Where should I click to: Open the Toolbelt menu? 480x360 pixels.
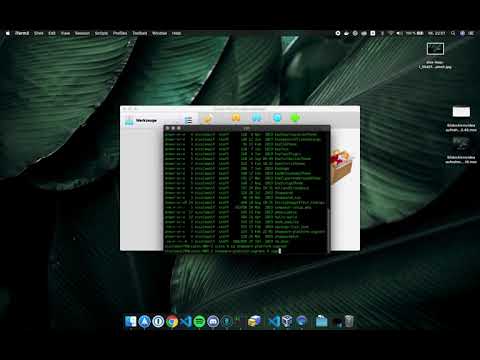tap(140, 33)
